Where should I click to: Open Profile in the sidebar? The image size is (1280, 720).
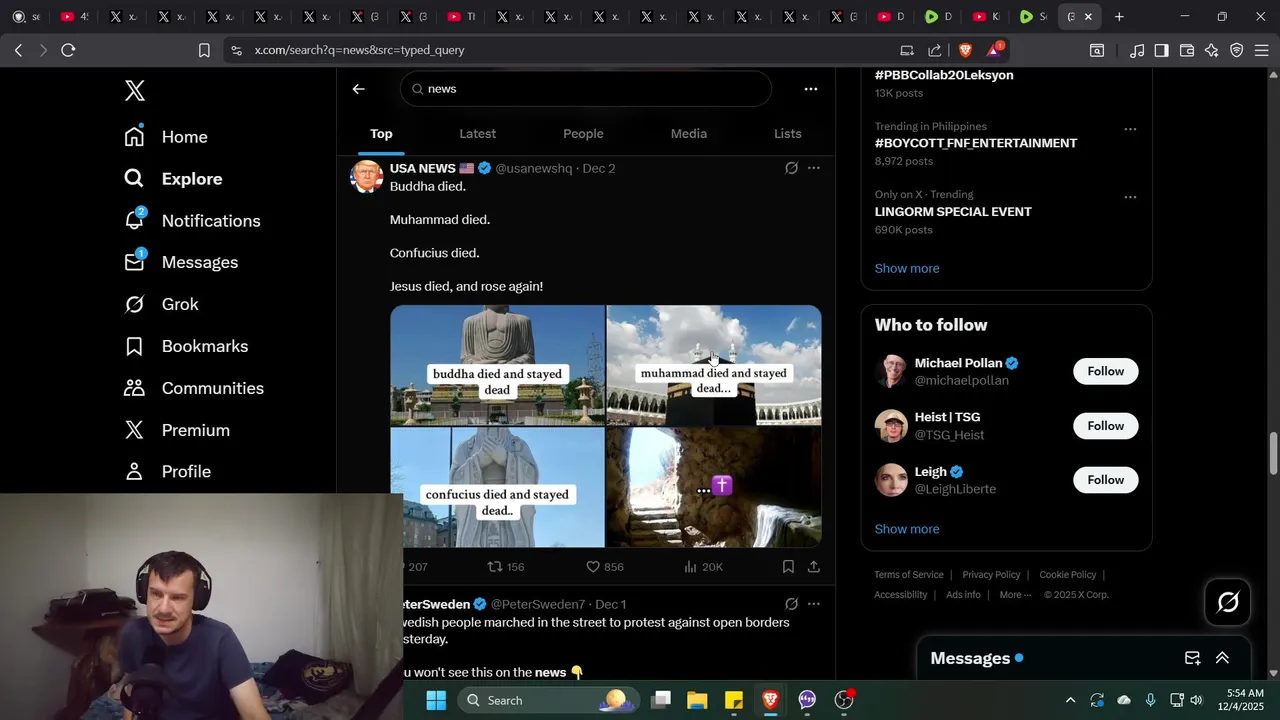click(167, 472)
